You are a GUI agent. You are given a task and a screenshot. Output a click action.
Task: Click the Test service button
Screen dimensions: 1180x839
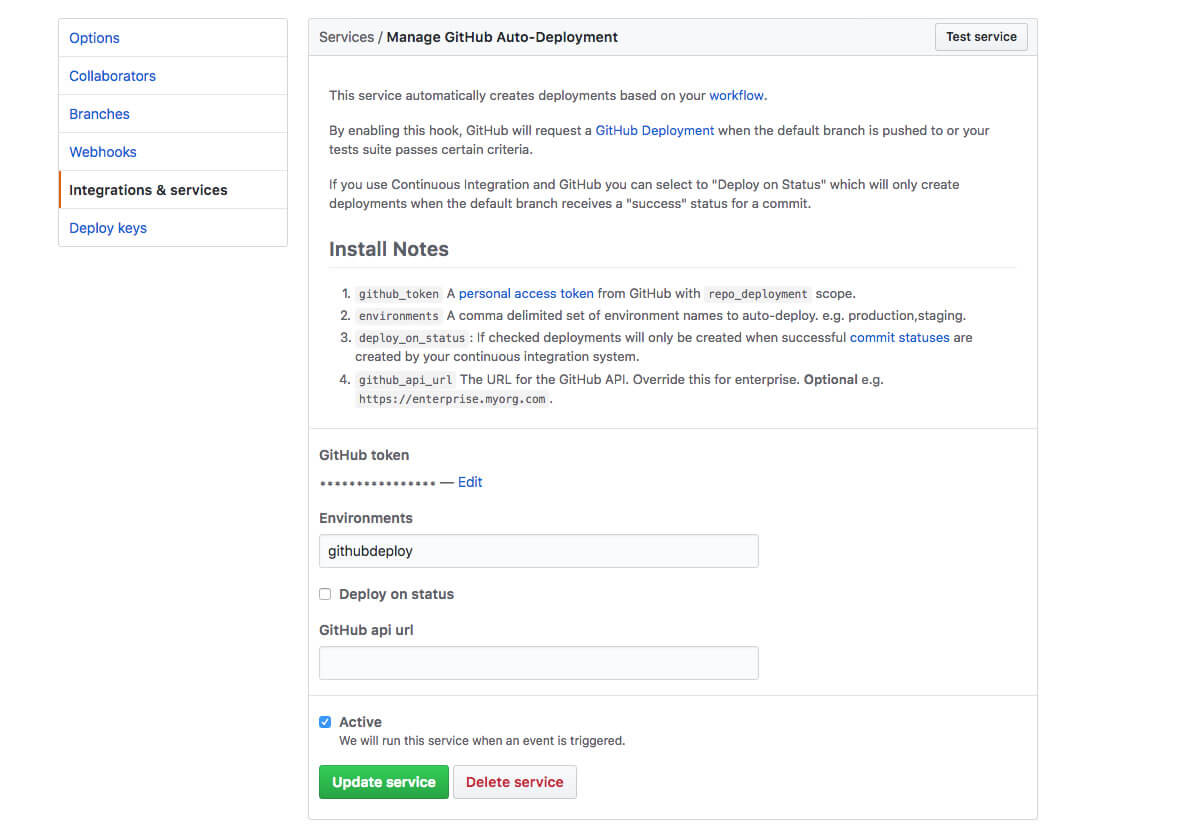(x=981, y=37)
